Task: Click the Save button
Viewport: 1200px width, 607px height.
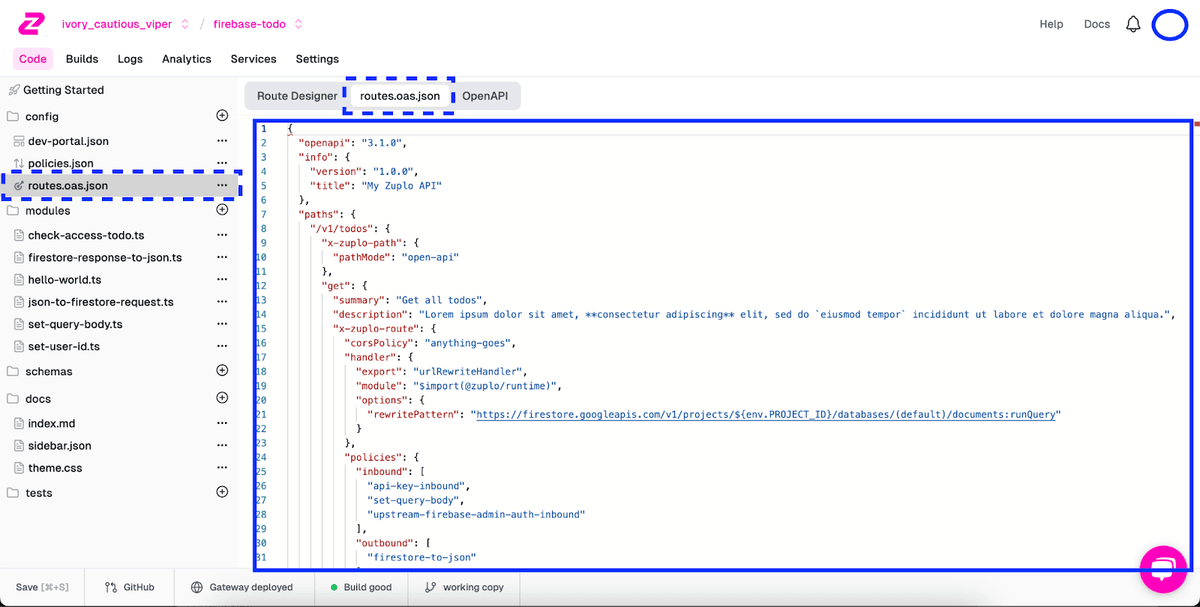Action: pos(40,587)
